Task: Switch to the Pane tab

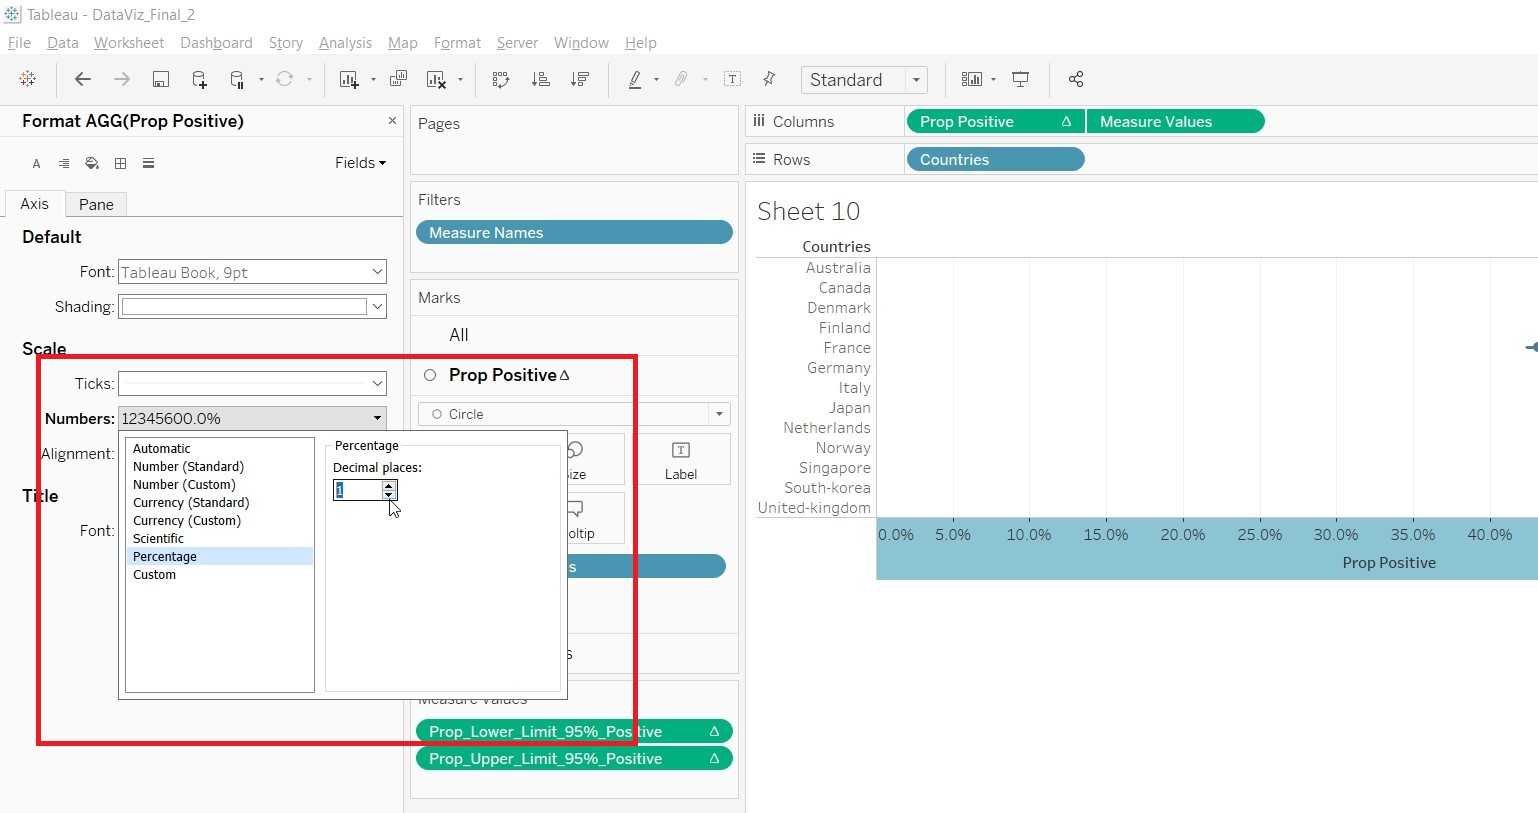Action: pos(96,204)
